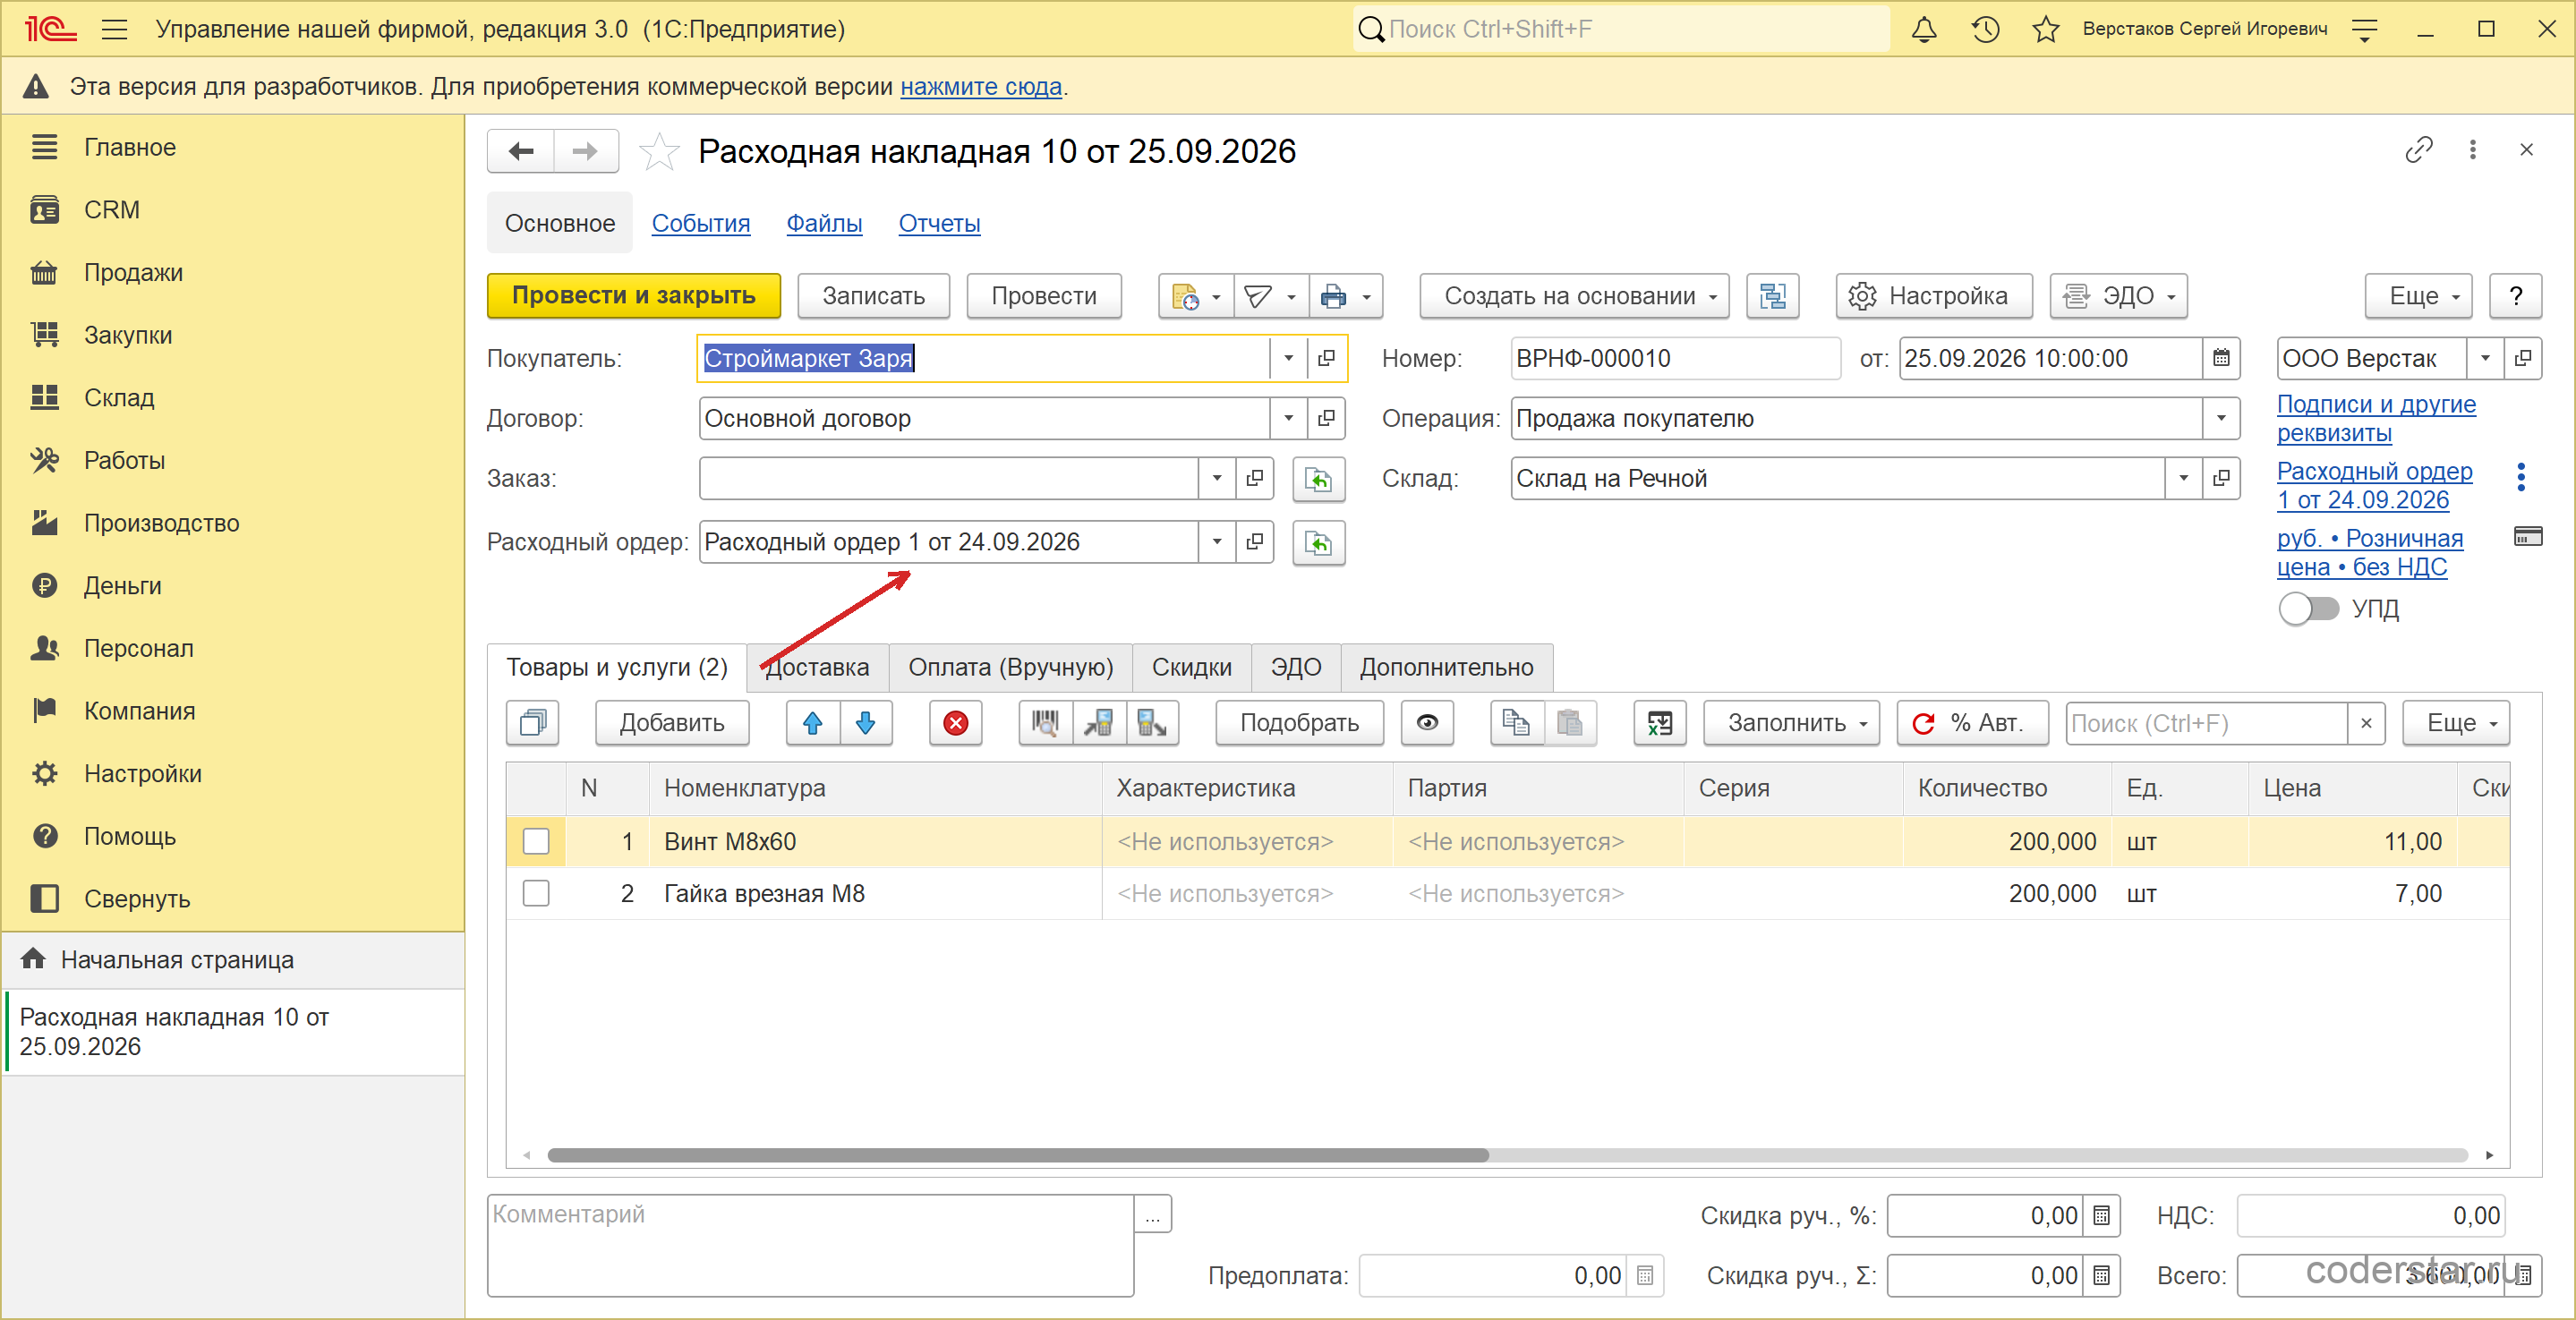Delete row with red cross icon
The image size is (2576, 1320).
(x=956, y=723)
